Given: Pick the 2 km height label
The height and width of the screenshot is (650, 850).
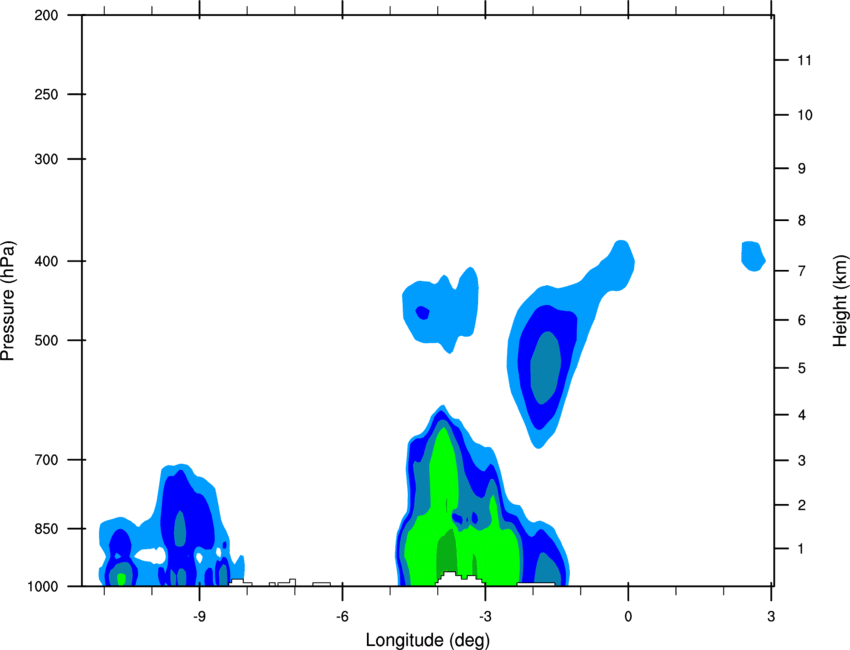Looking at the screenshot, I should coord(802,505).
